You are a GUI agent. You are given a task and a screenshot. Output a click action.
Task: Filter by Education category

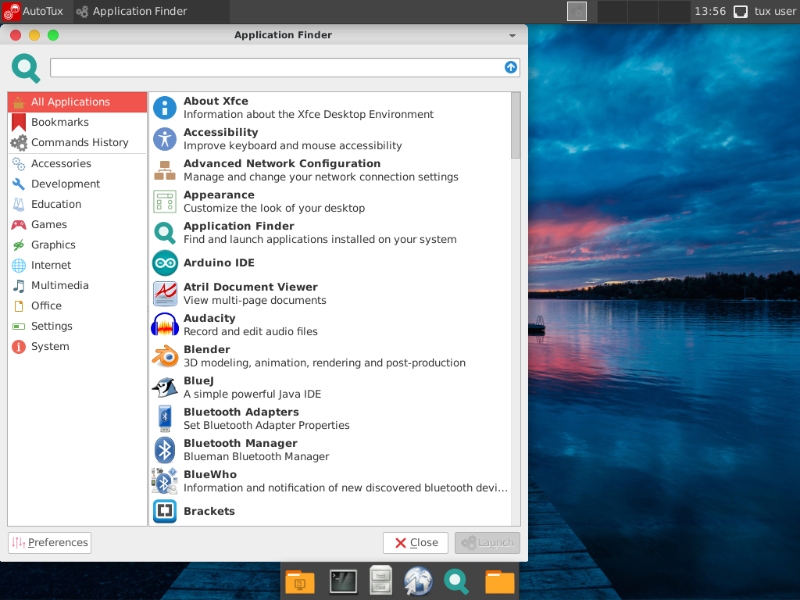coord(78,204)
